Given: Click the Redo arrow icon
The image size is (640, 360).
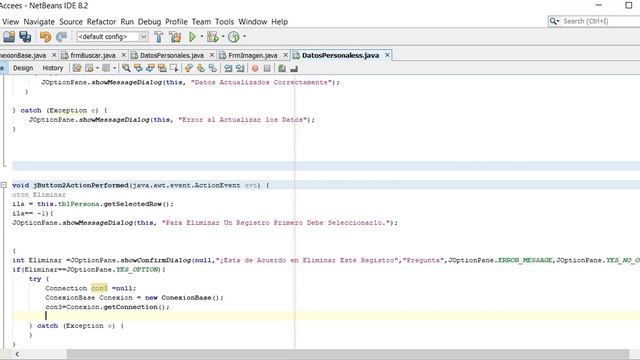Looking at the screenshot, I should click(61, 37).
